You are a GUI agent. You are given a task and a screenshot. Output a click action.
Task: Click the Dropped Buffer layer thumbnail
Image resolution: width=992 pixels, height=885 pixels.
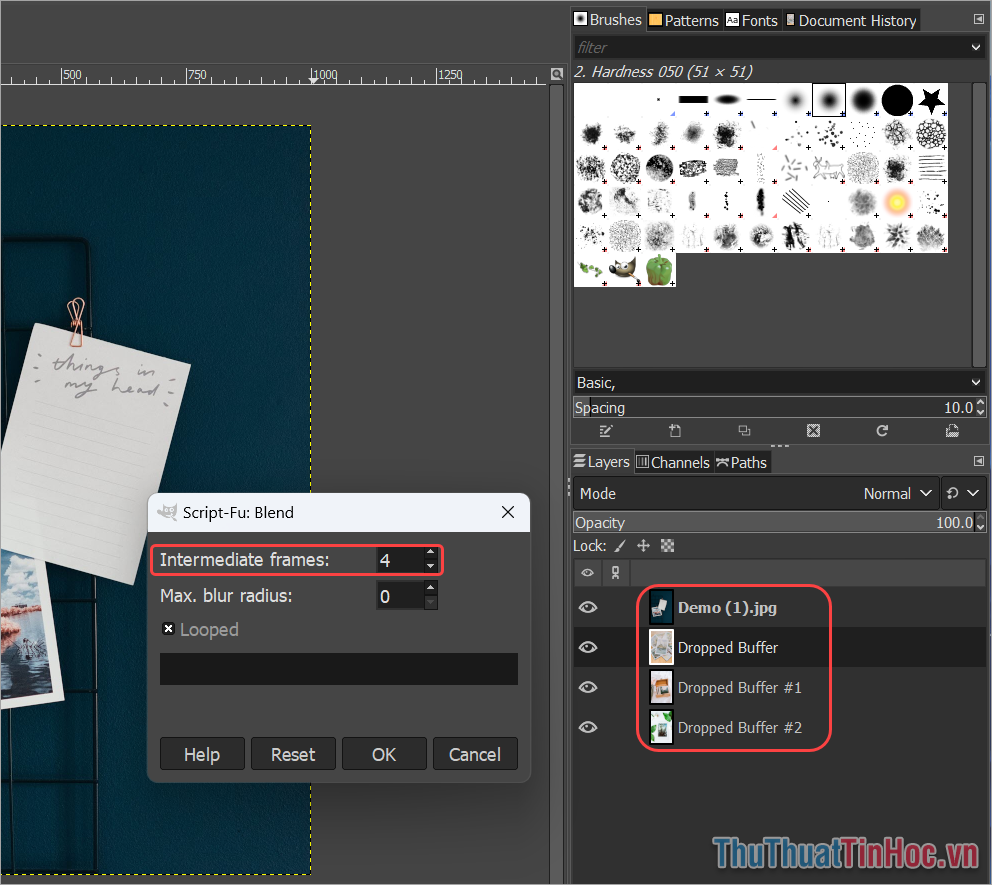661,647
